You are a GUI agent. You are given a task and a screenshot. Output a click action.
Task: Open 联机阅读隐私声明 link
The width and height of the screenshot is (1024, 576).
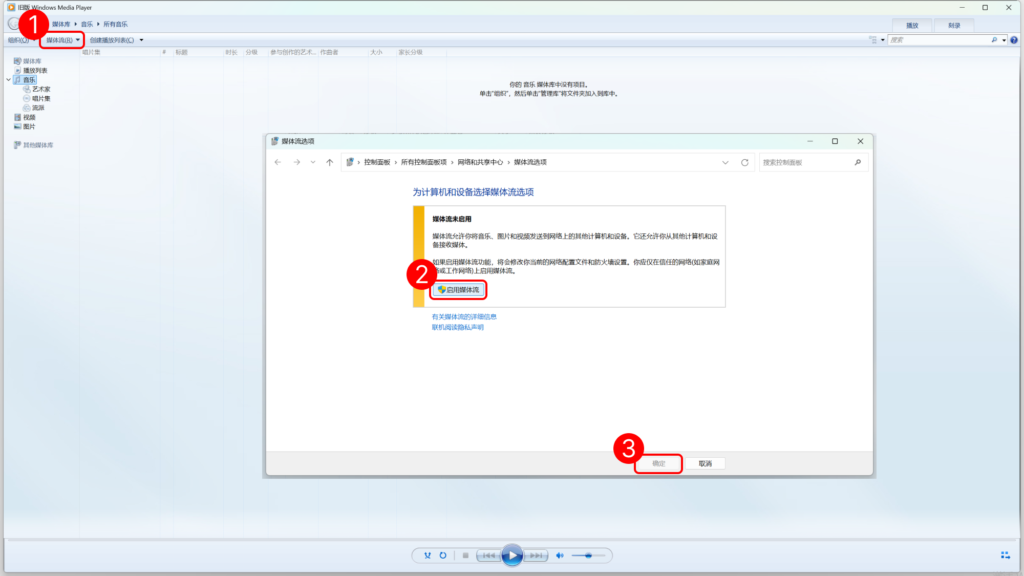[x=458, y=327]
